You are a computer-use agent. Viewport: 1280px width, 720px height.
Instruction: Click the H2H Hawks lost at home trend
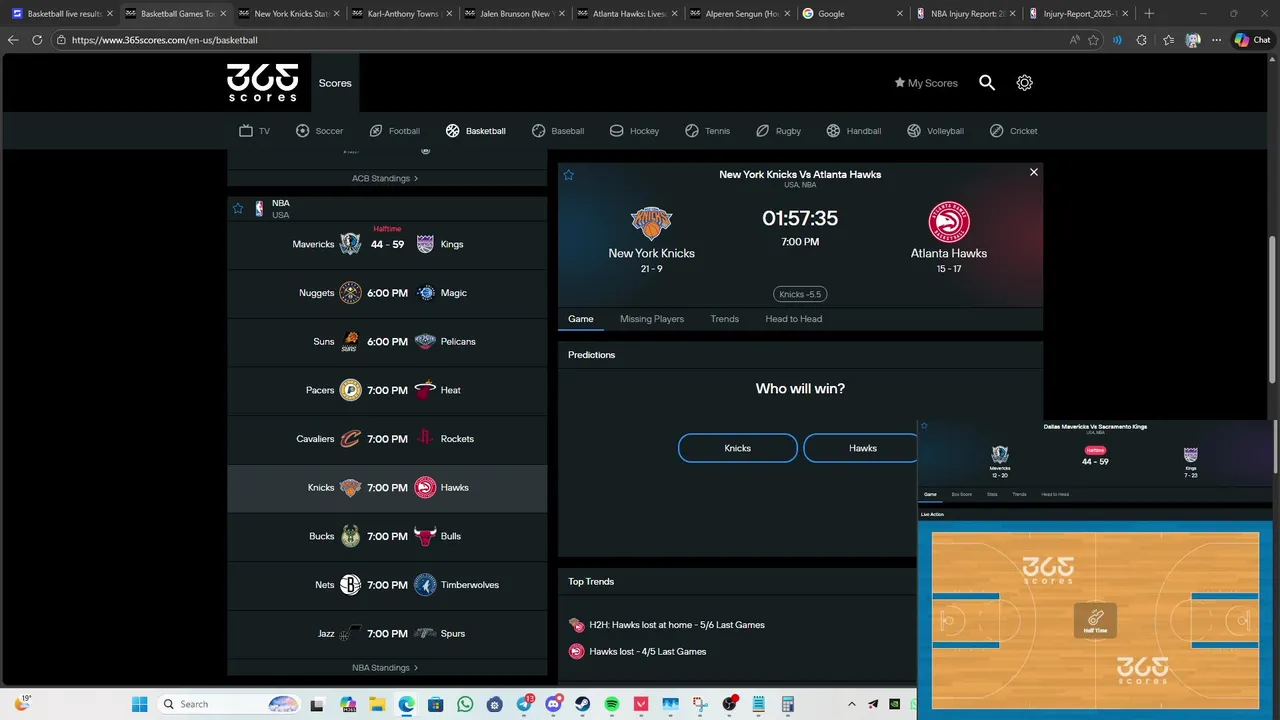(667, 625)
